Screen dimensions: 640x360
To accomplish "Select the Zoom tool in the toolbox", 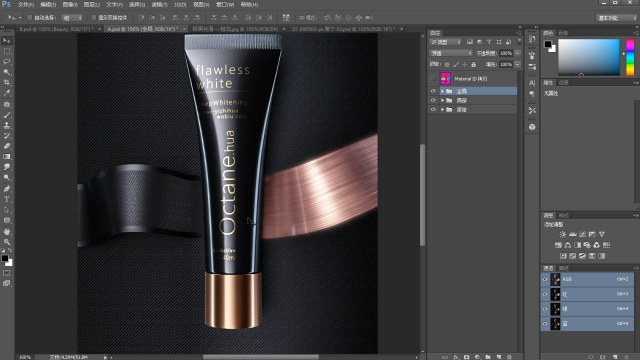I will click(x=7, y=242).
